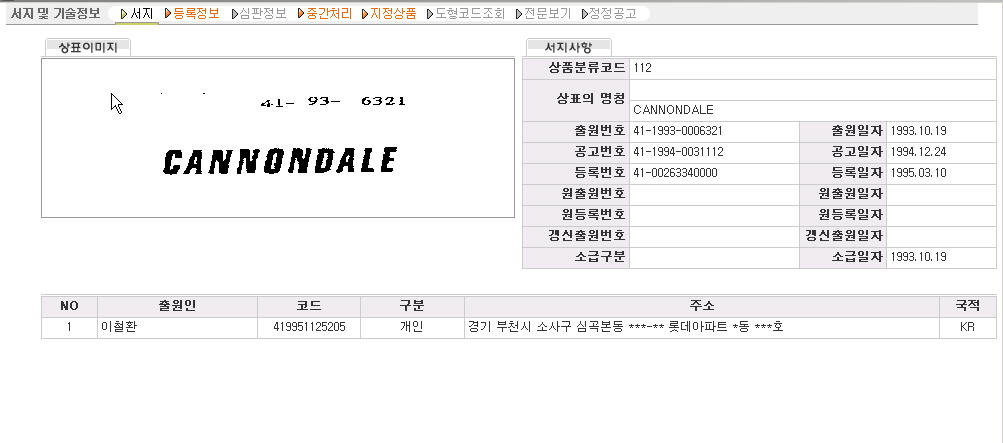Click the arrow icon beside 전문보기
Image resolution: width=1003 pixels, height=443 pixels.
(519, 13)
